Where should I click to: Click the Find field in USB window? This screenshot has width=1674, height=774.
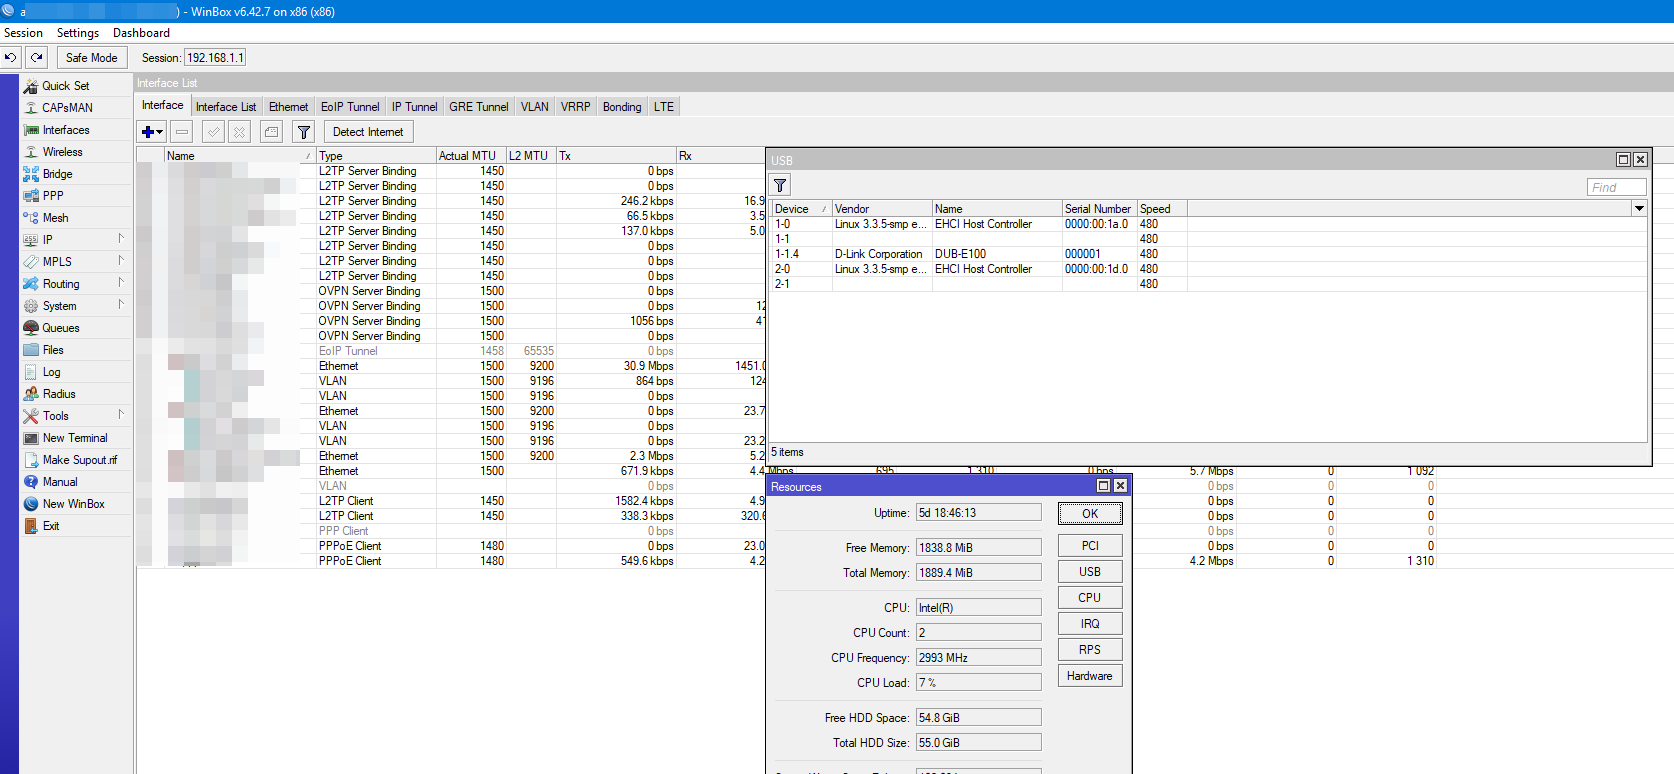[x=1615, y=187]
